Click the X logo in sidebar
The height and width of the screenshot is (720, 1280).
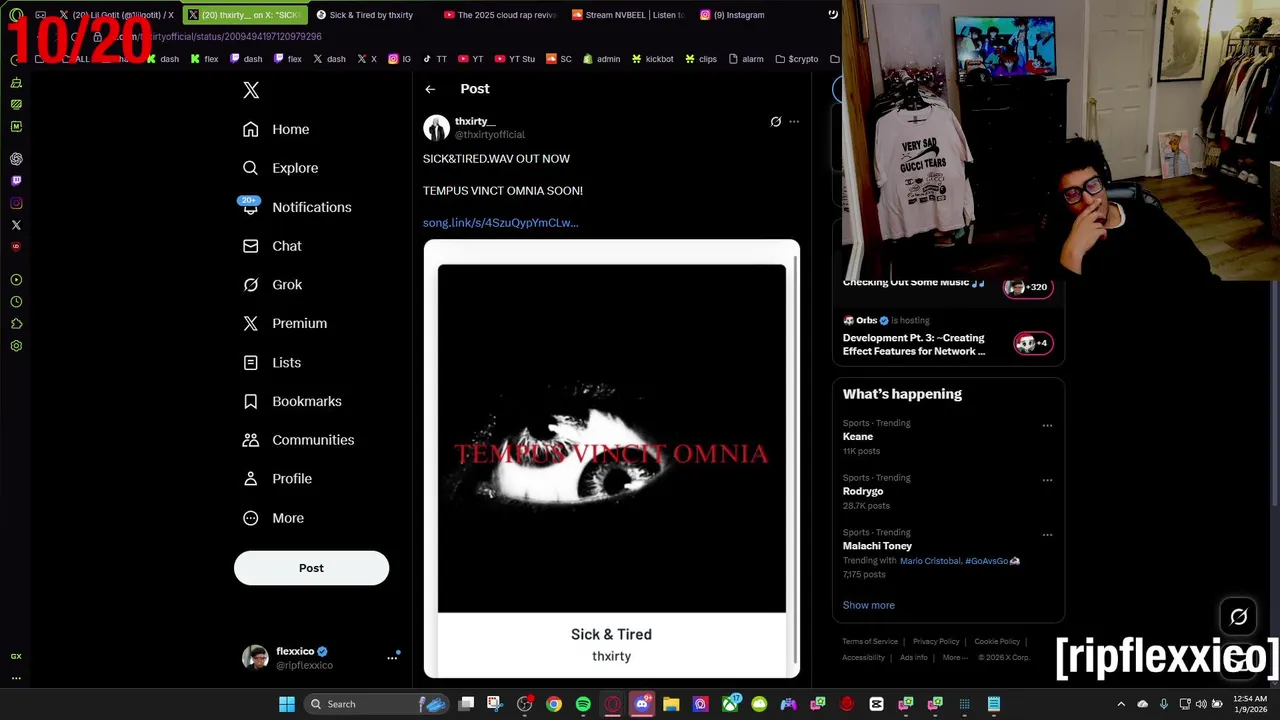(x=251, y=90)
